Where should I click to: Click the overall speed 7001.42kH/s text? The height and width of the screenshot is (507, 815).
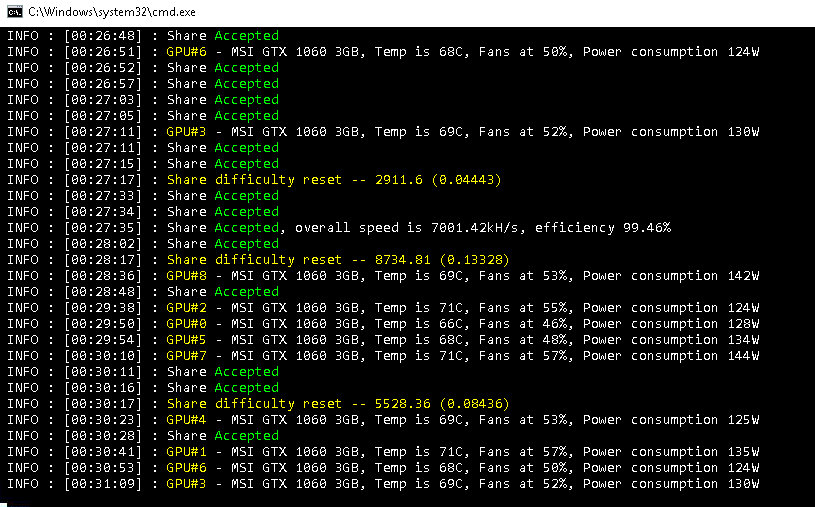pos(406,228)
